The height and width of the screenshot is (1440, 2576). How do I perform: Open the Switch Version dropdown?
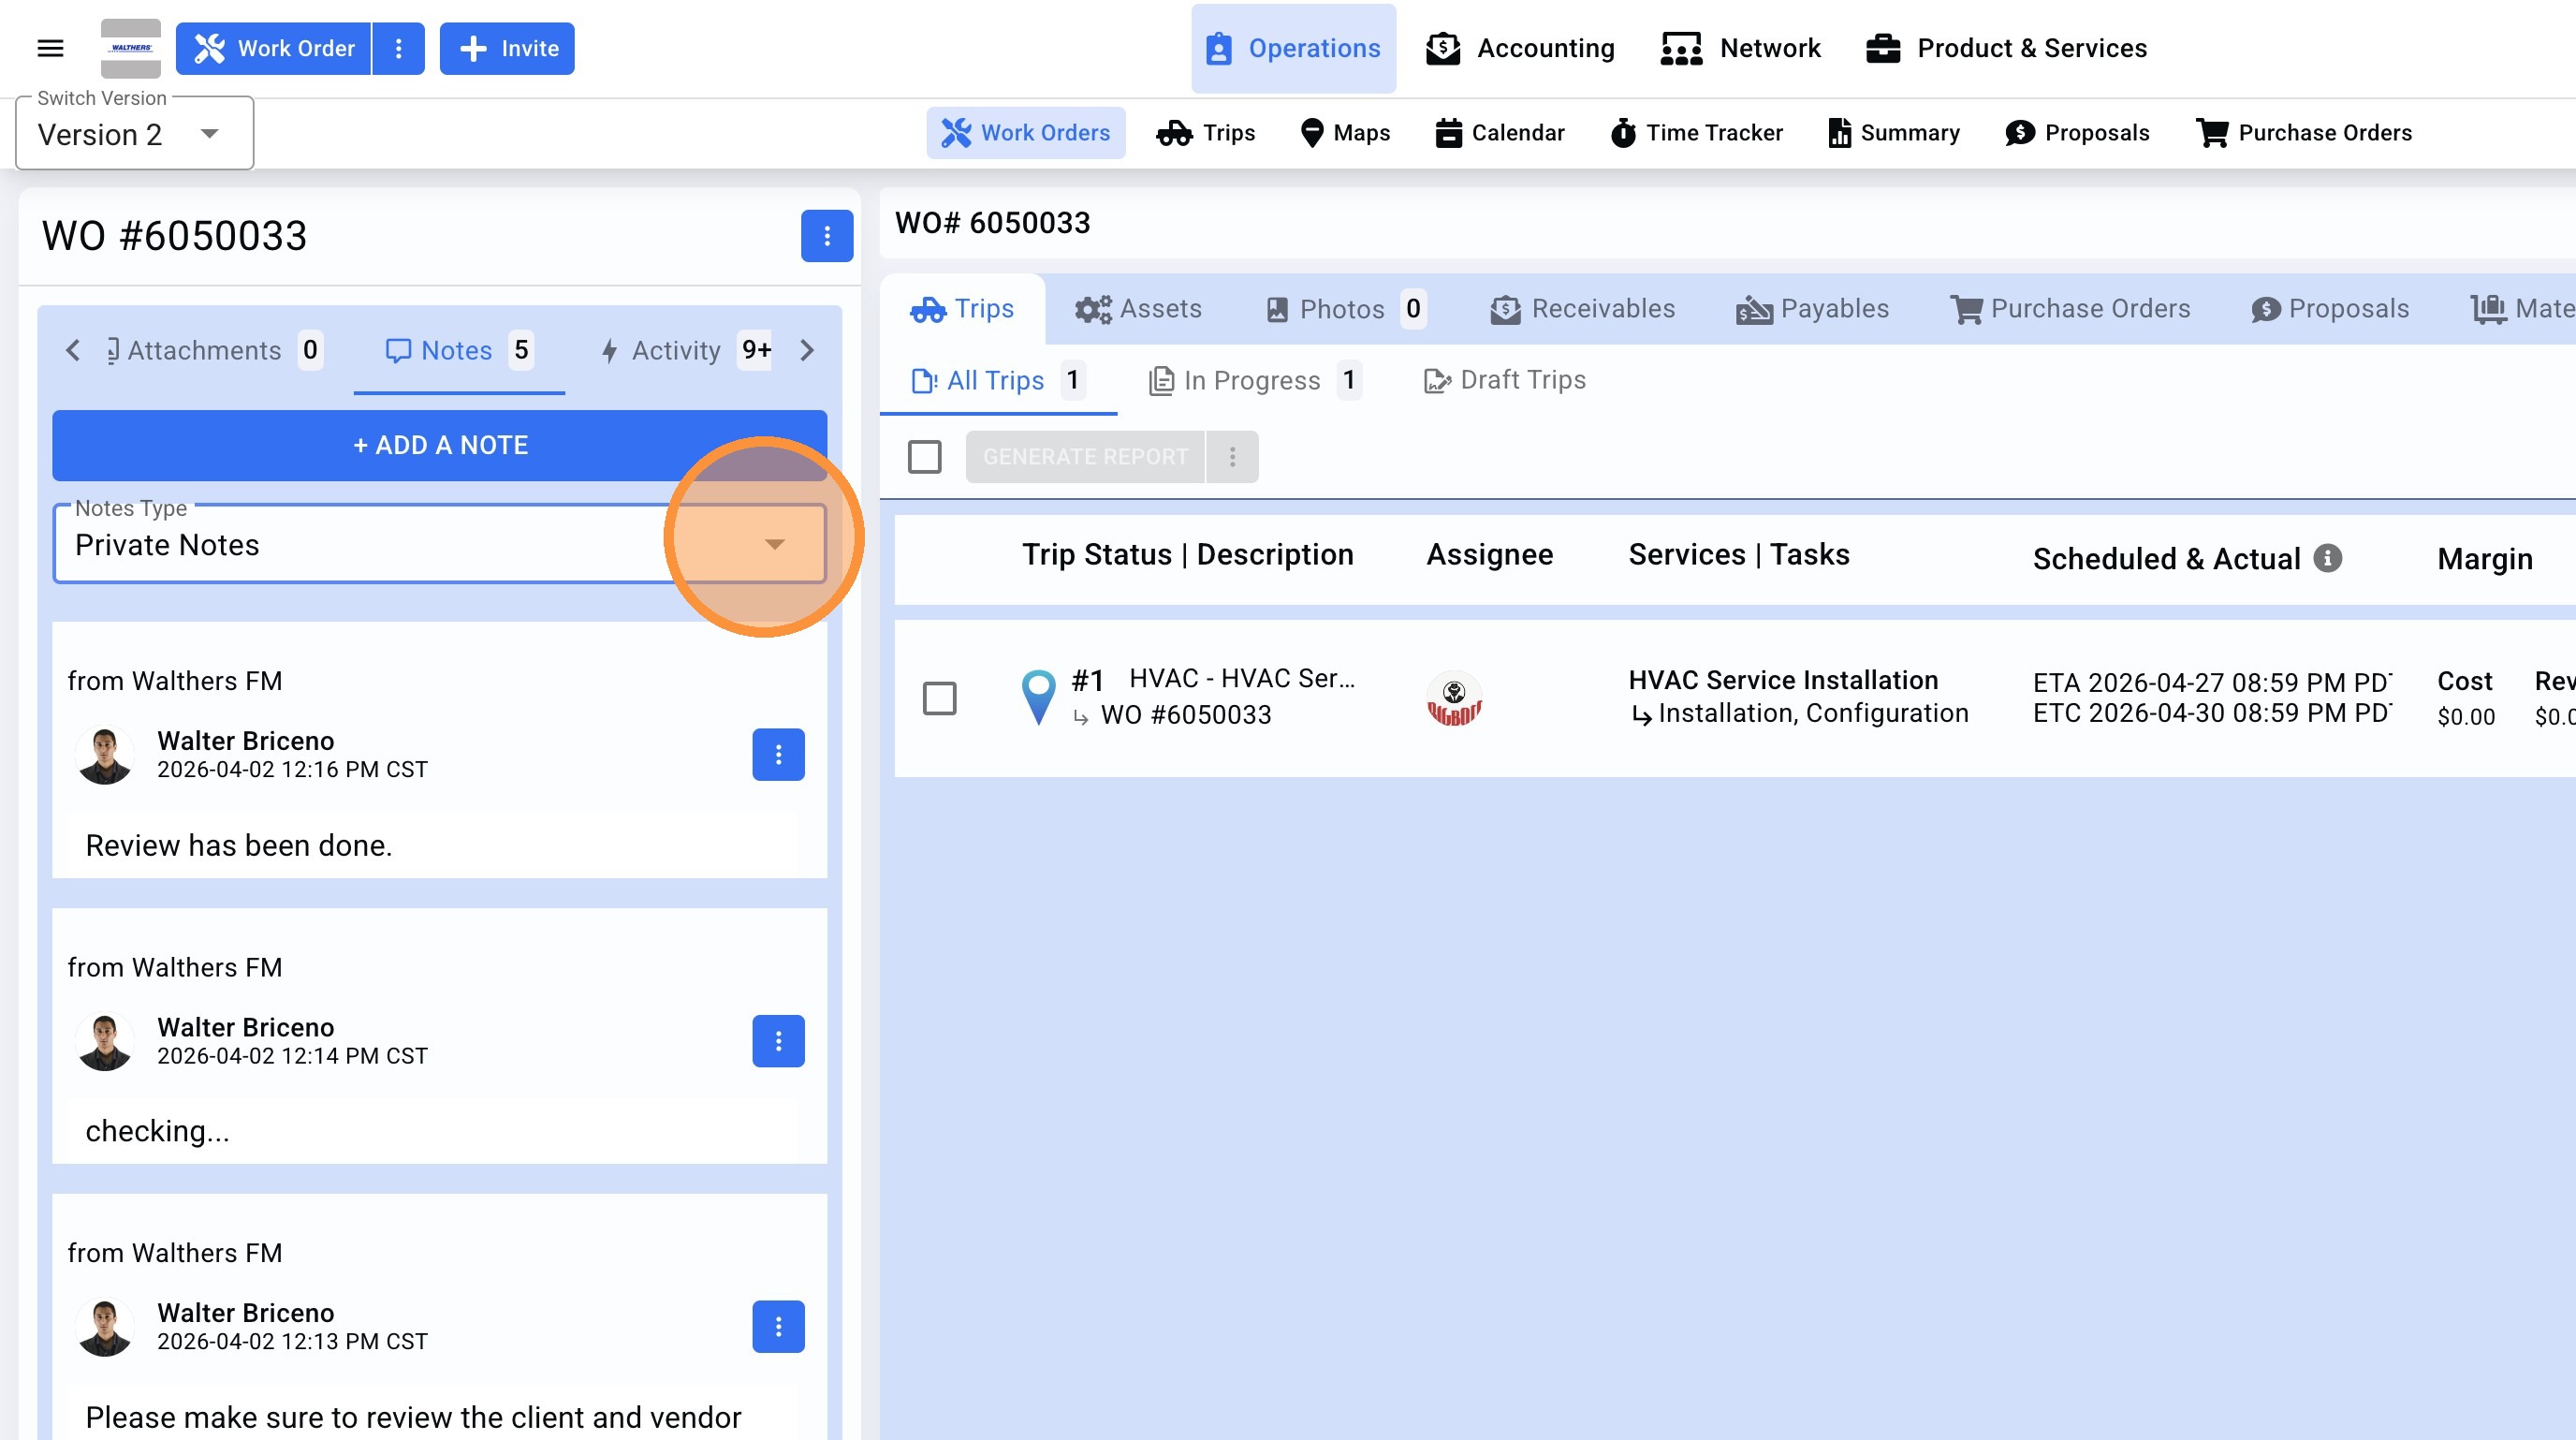pos(134,134)
